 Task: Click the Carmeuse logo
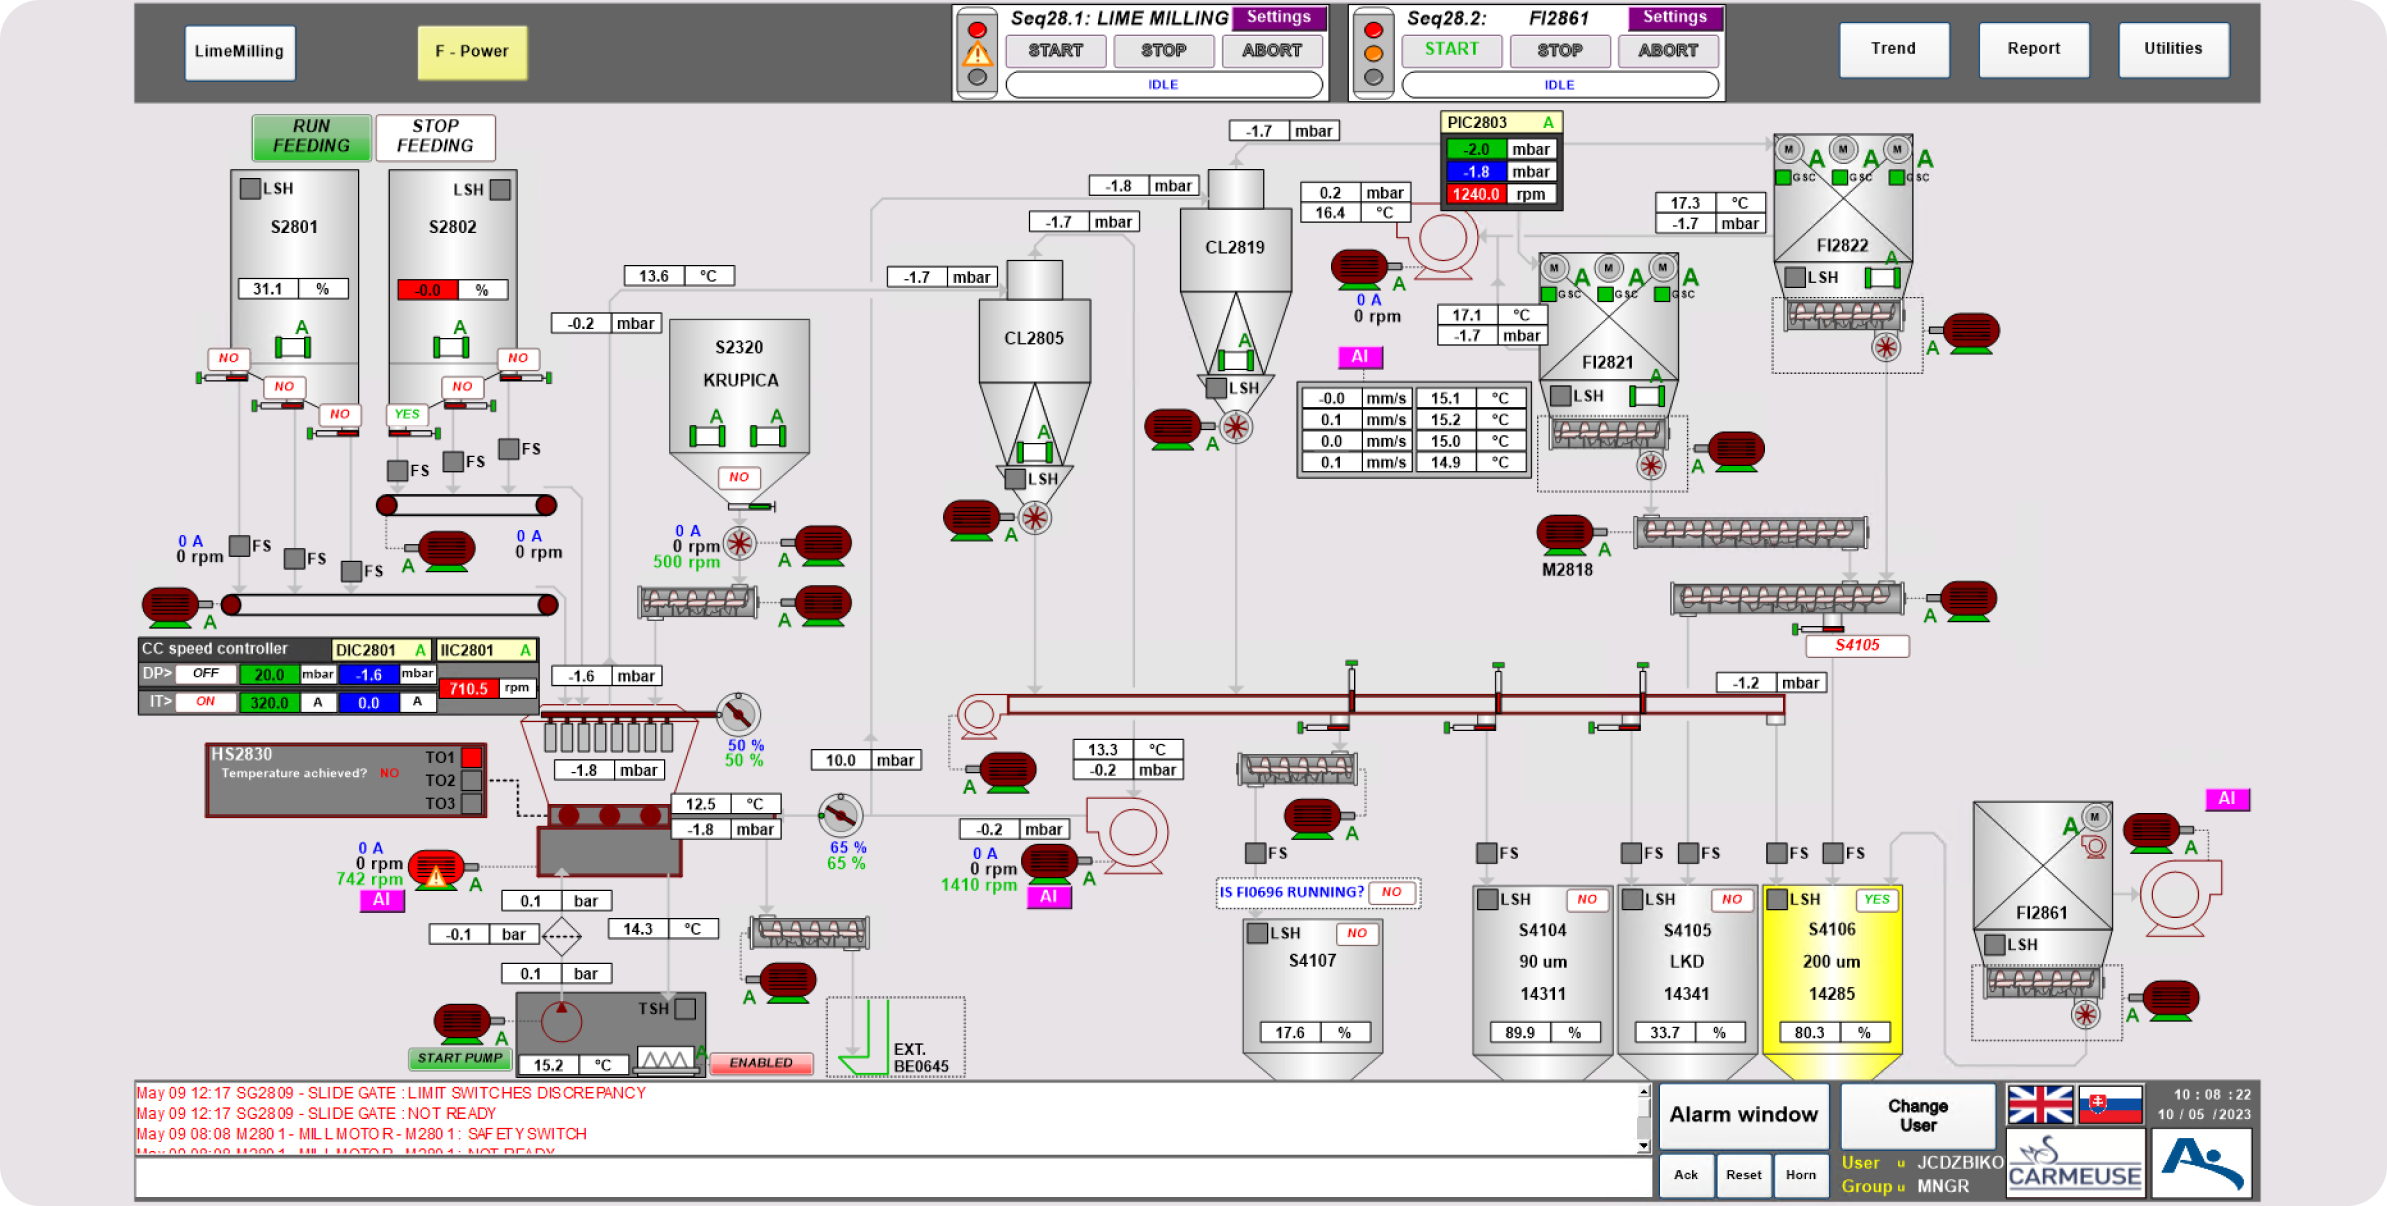tap(2075, 1164)
